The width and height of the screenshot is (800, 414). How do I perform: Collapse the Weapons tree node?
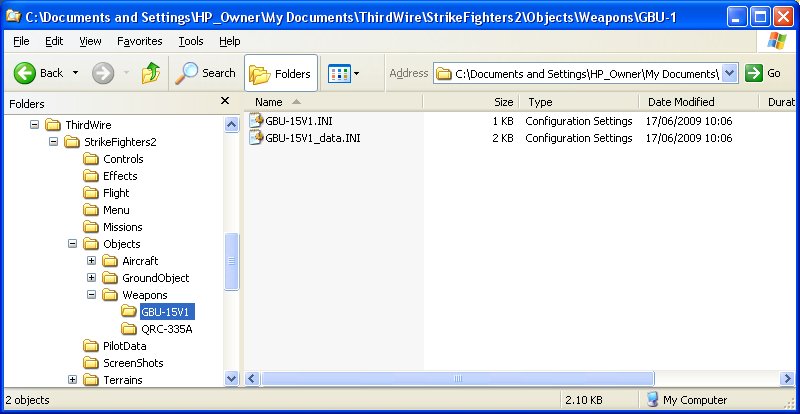[91, 295]
